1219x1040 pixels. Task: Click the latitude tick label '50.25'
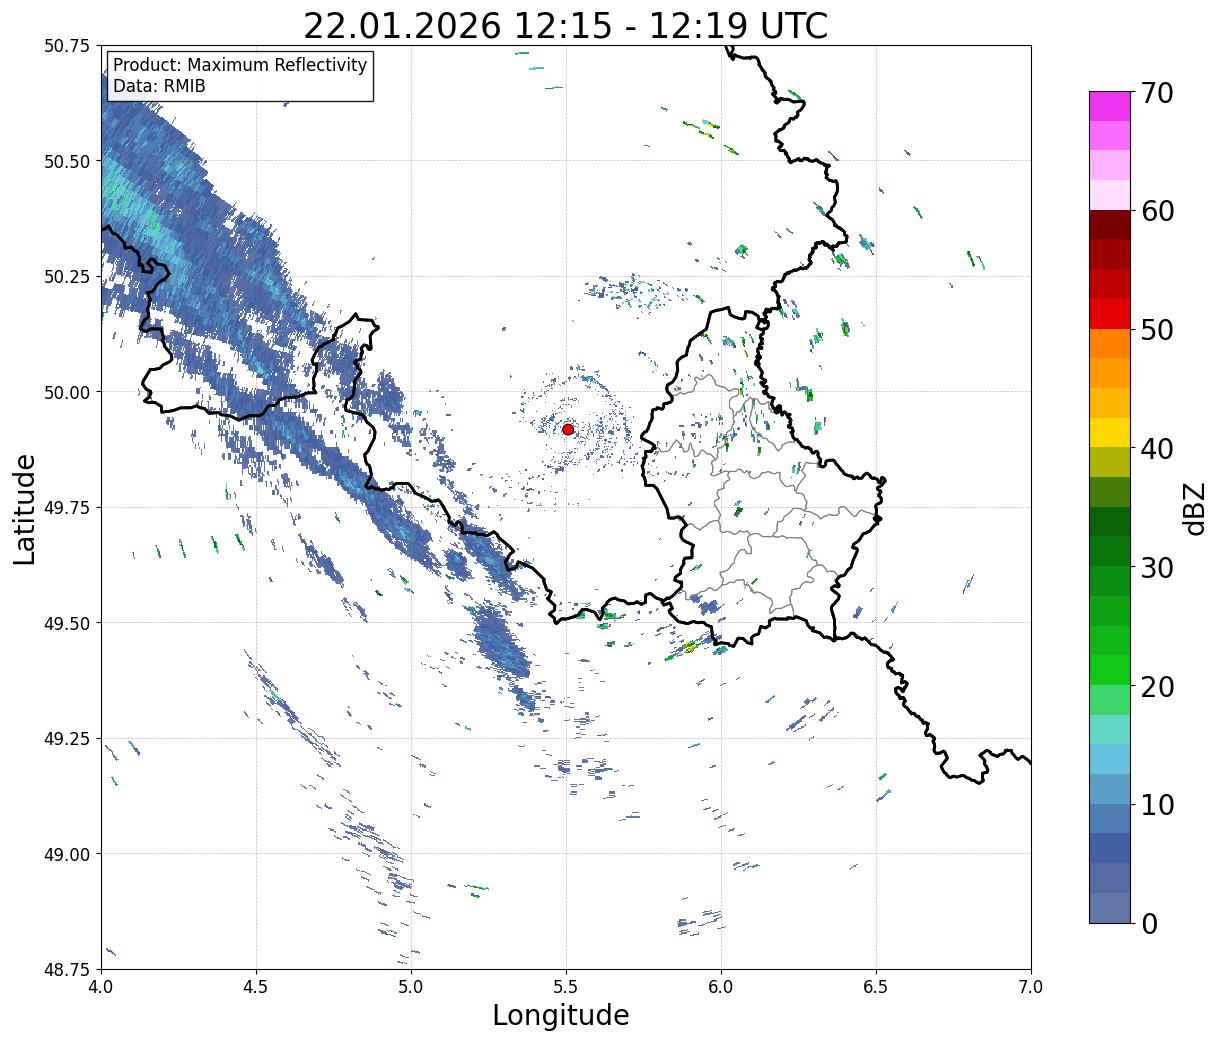coord(67,277)
